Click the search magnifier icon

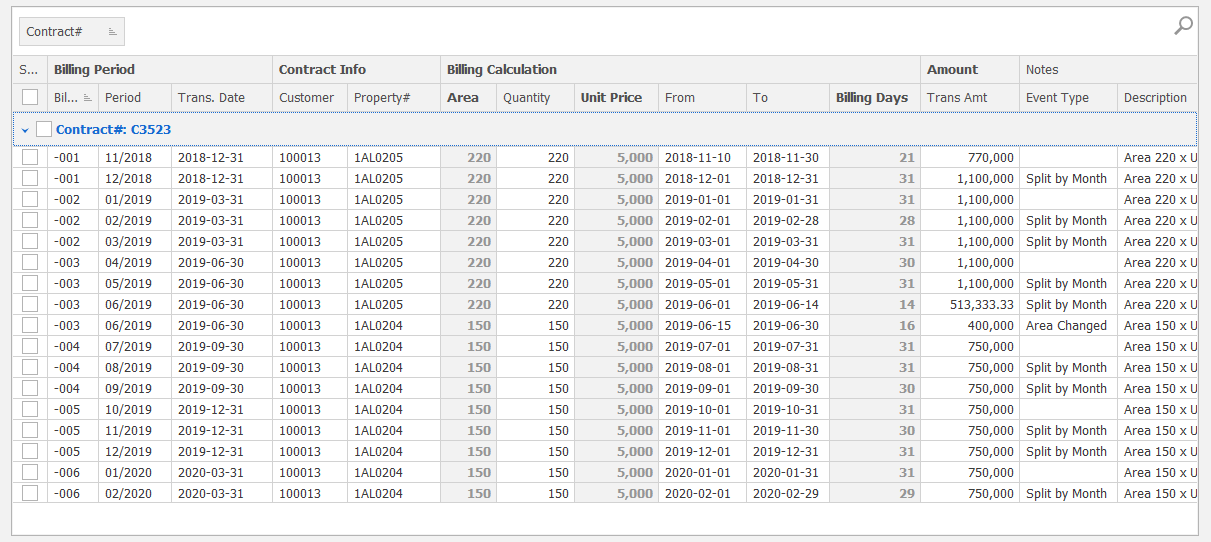click(x=1183, y=26)
